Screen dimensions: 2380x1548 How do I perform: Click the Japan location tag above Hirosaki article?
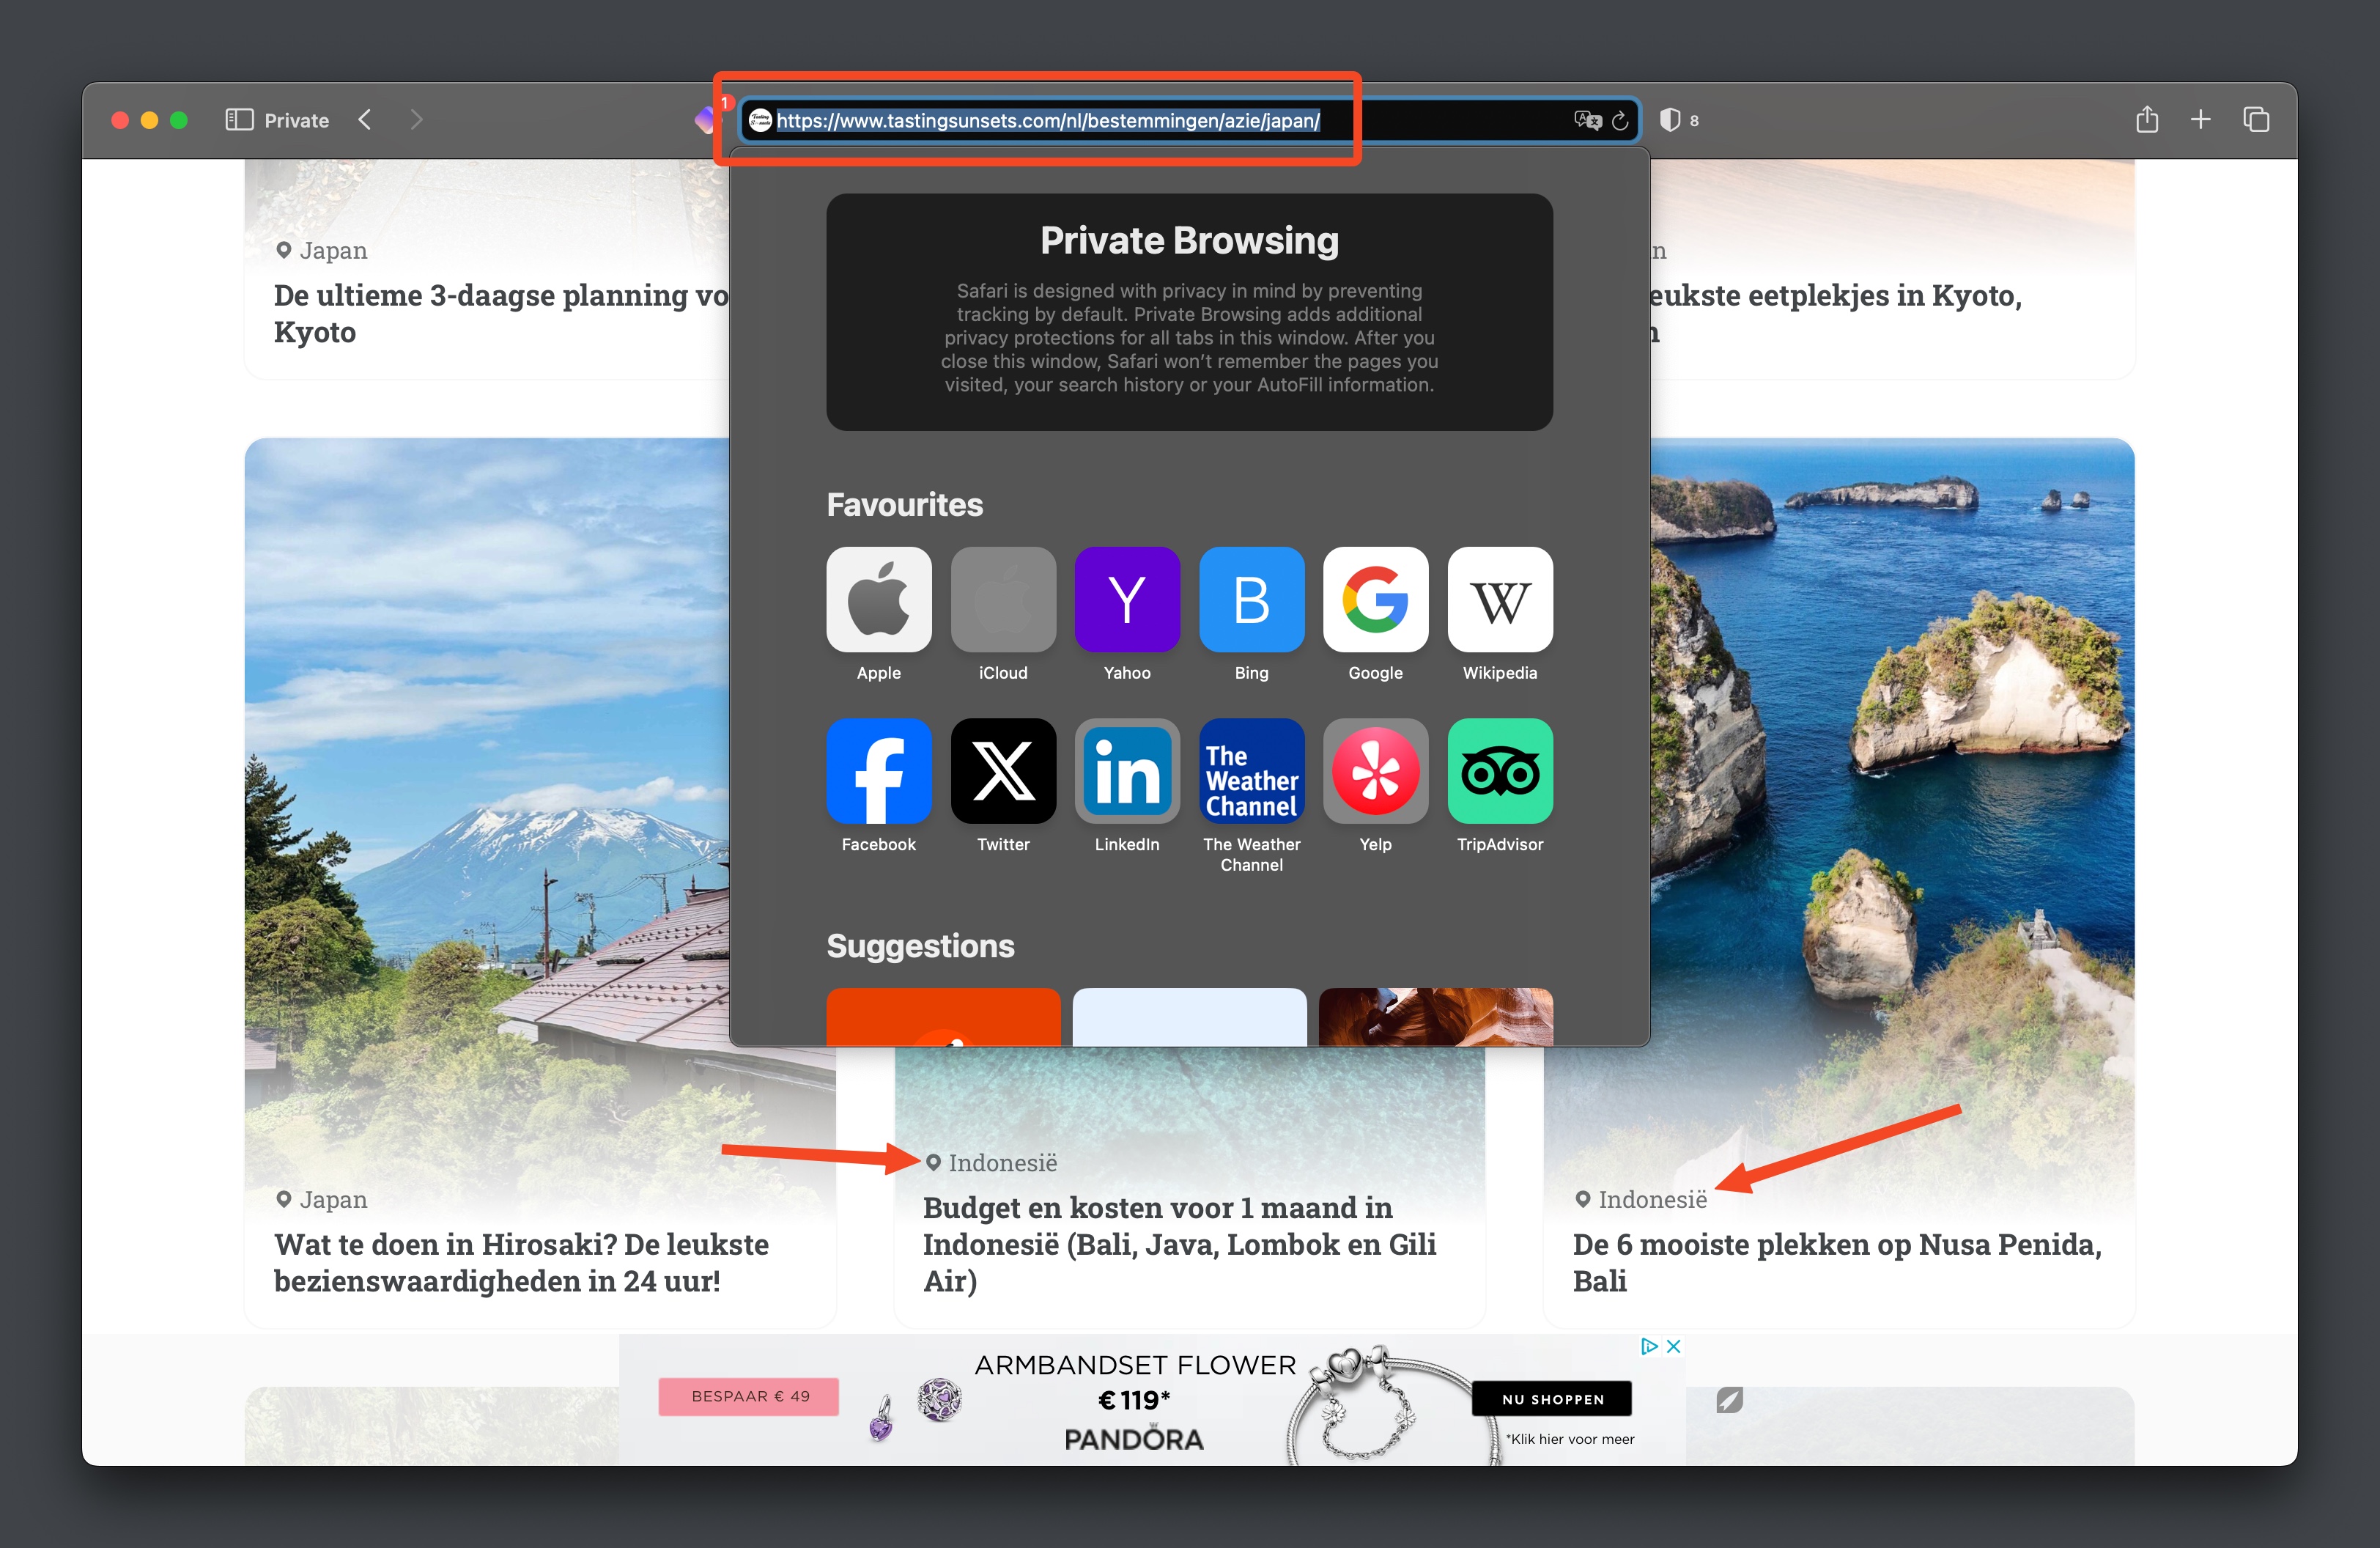tap(321, 1199)
